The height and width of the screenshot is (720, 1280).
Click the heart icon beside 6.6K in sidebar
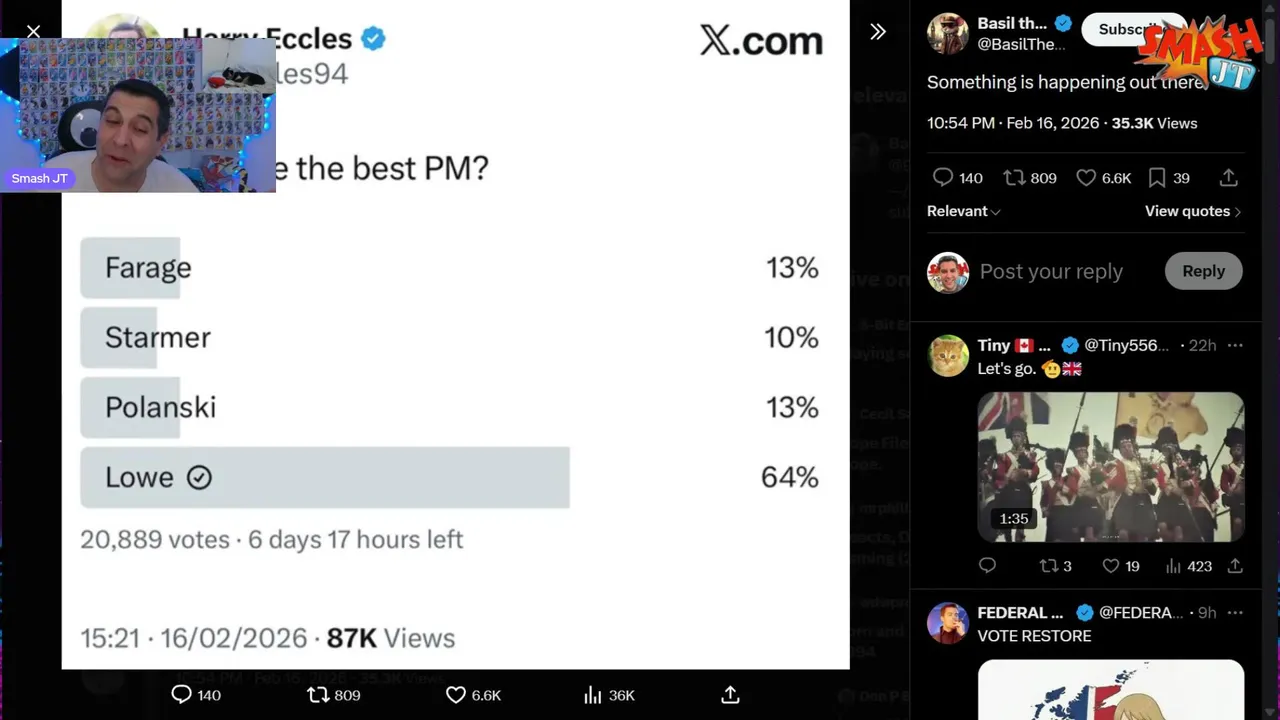coord(1086,178)
